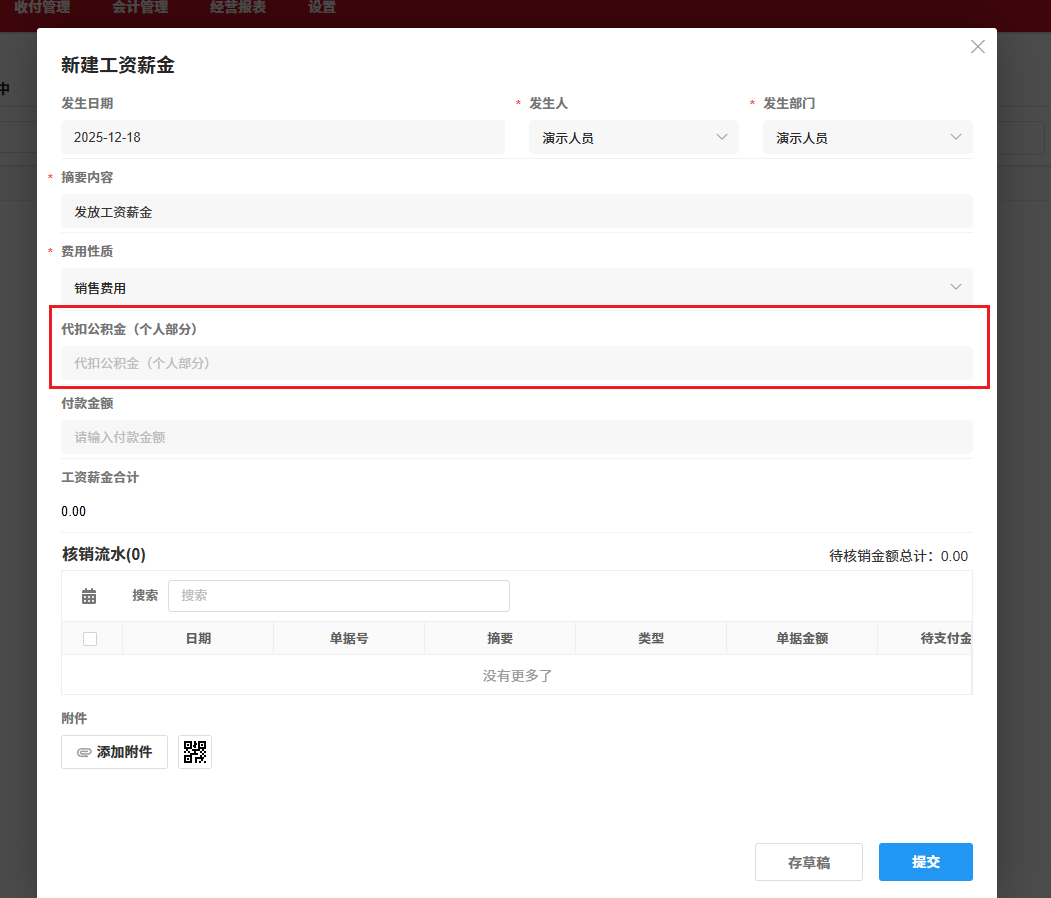Open the 费用性质 dropdown showing 销售费用
The height and width of the screenshot is (898, 1051).
(x=516, y=286)
